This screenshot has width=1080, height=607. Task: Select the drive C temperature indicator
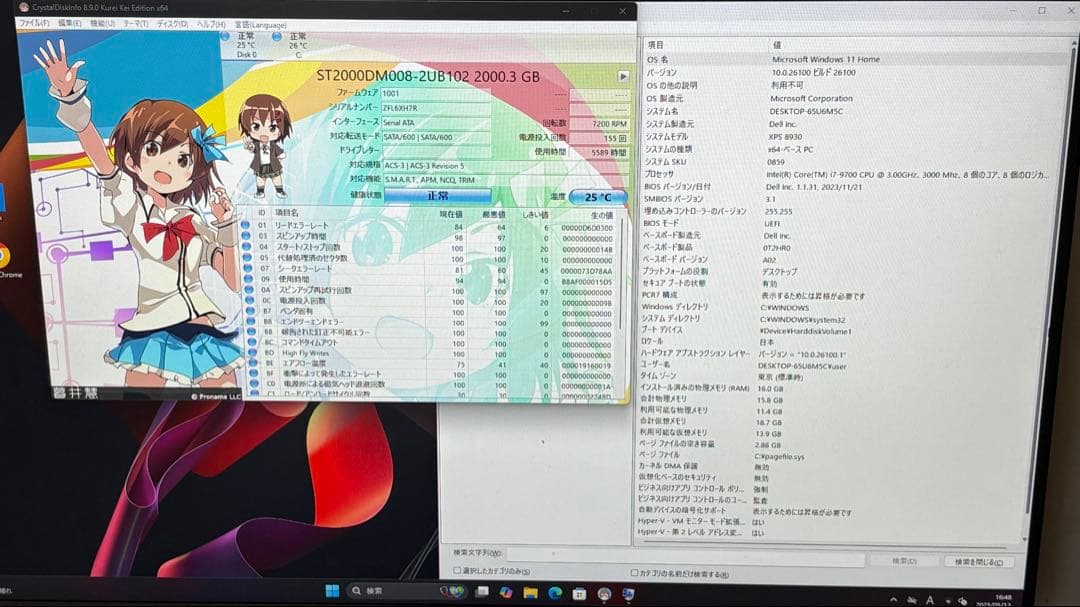point(296,45)
